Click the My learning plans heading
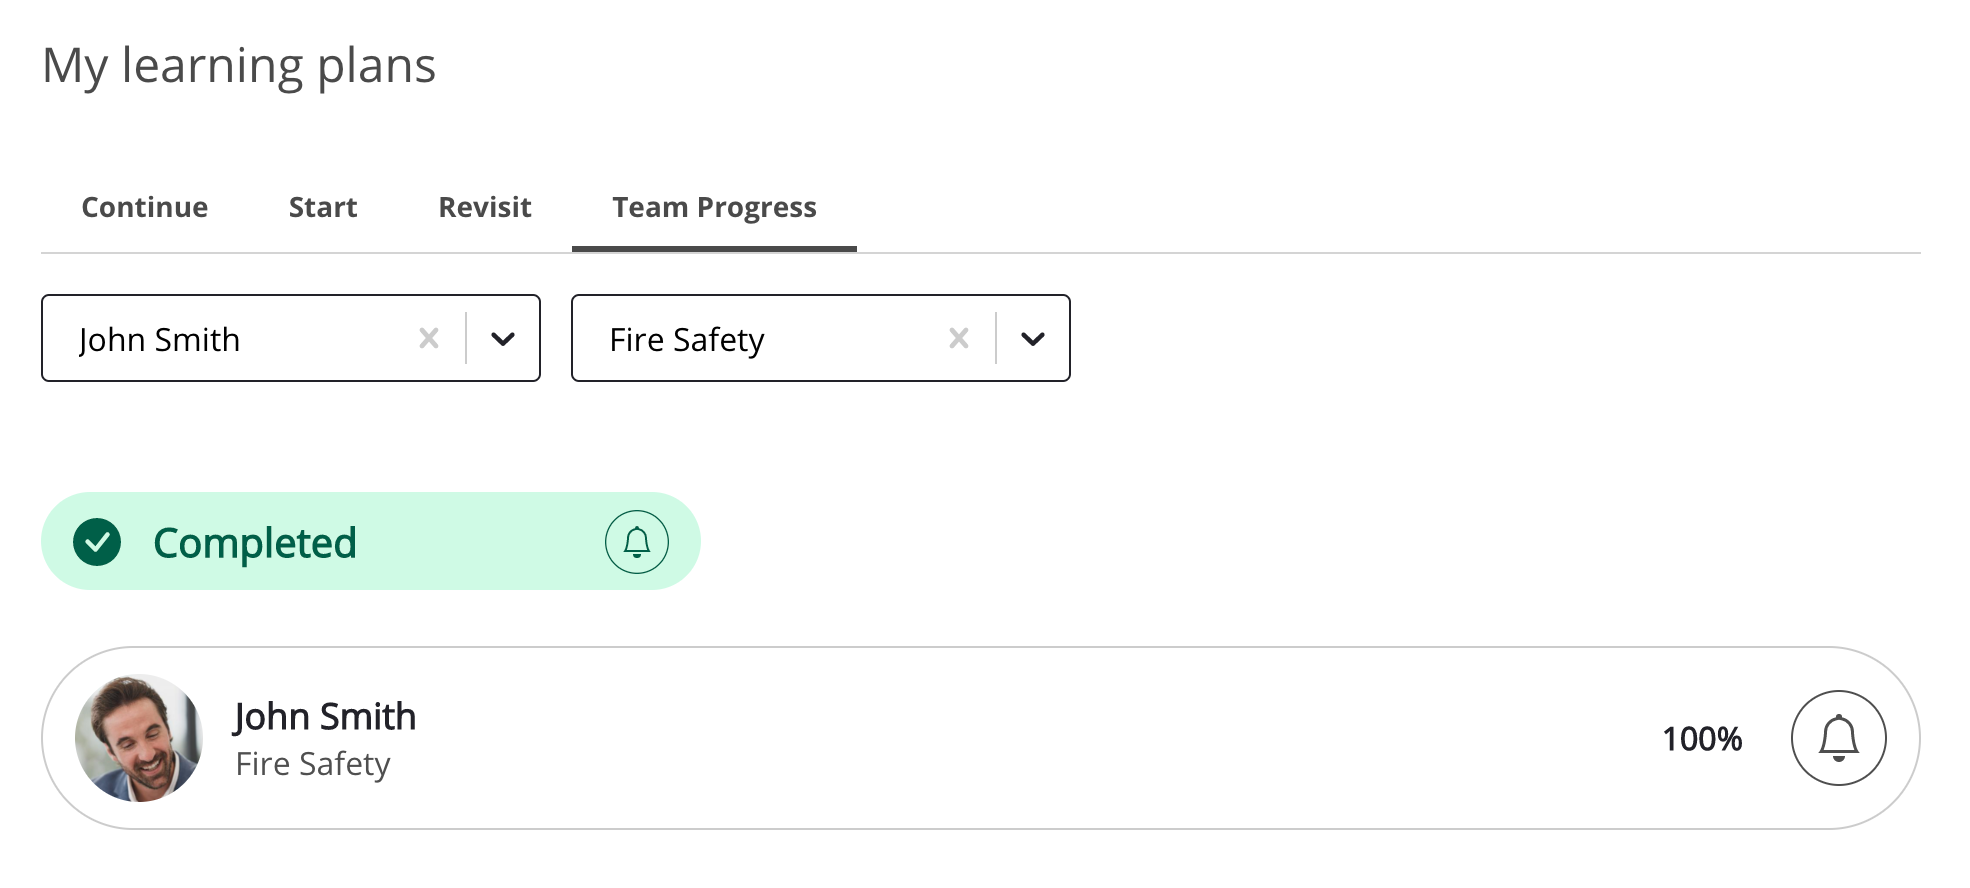Viewport: 1970px width, 888px height. click(239, 66)
